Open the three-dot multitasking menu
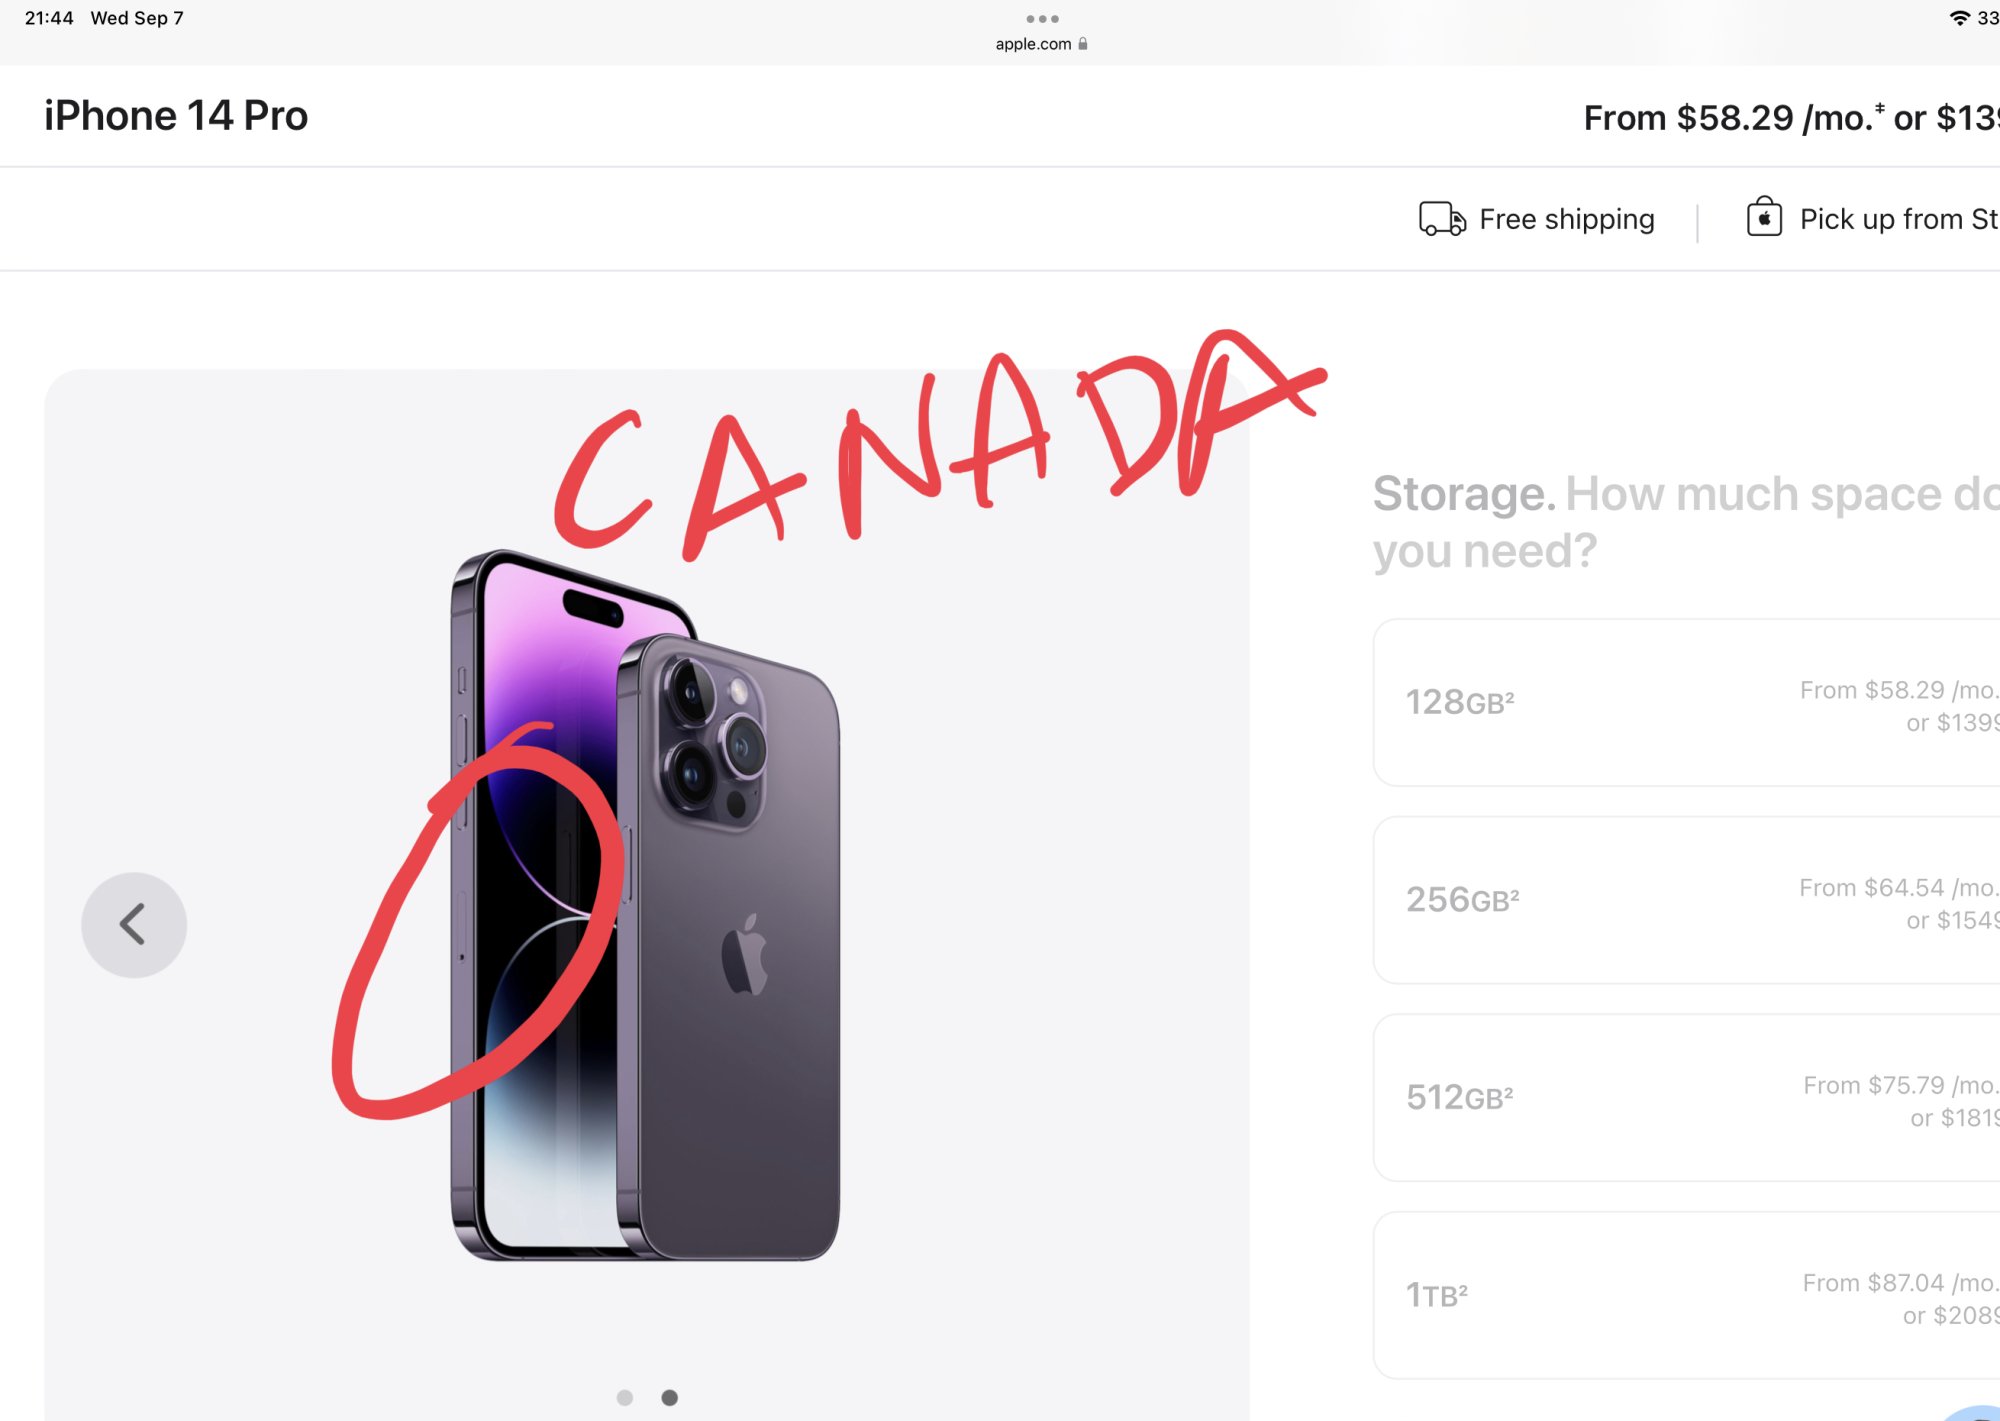This screenshot has height=1421, width=2000. tap(1042, 19)
